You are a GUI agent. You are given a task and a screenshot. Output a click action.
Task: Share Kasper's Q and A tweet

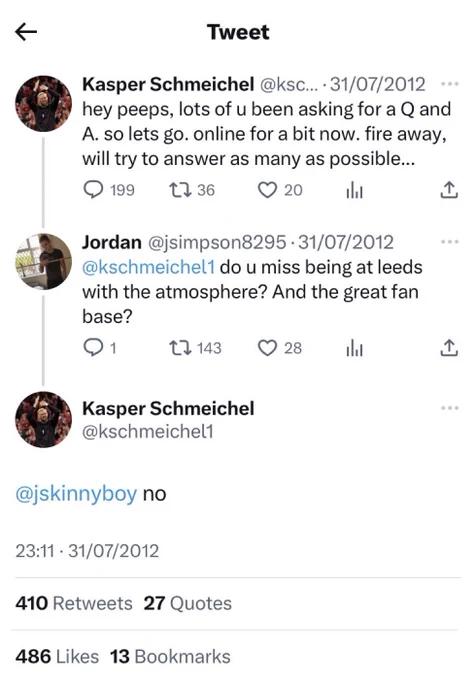[x=449, y=190]
